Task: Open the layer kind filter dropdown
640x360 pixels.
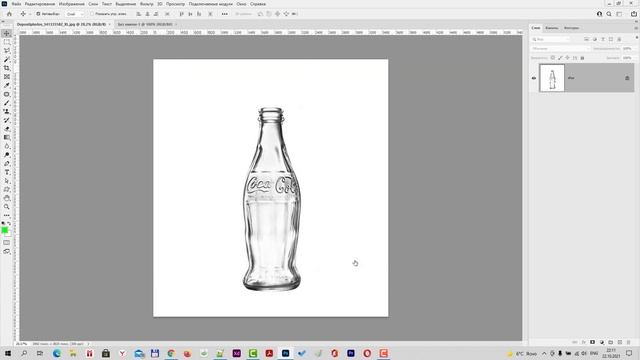Action: [551, 39]
